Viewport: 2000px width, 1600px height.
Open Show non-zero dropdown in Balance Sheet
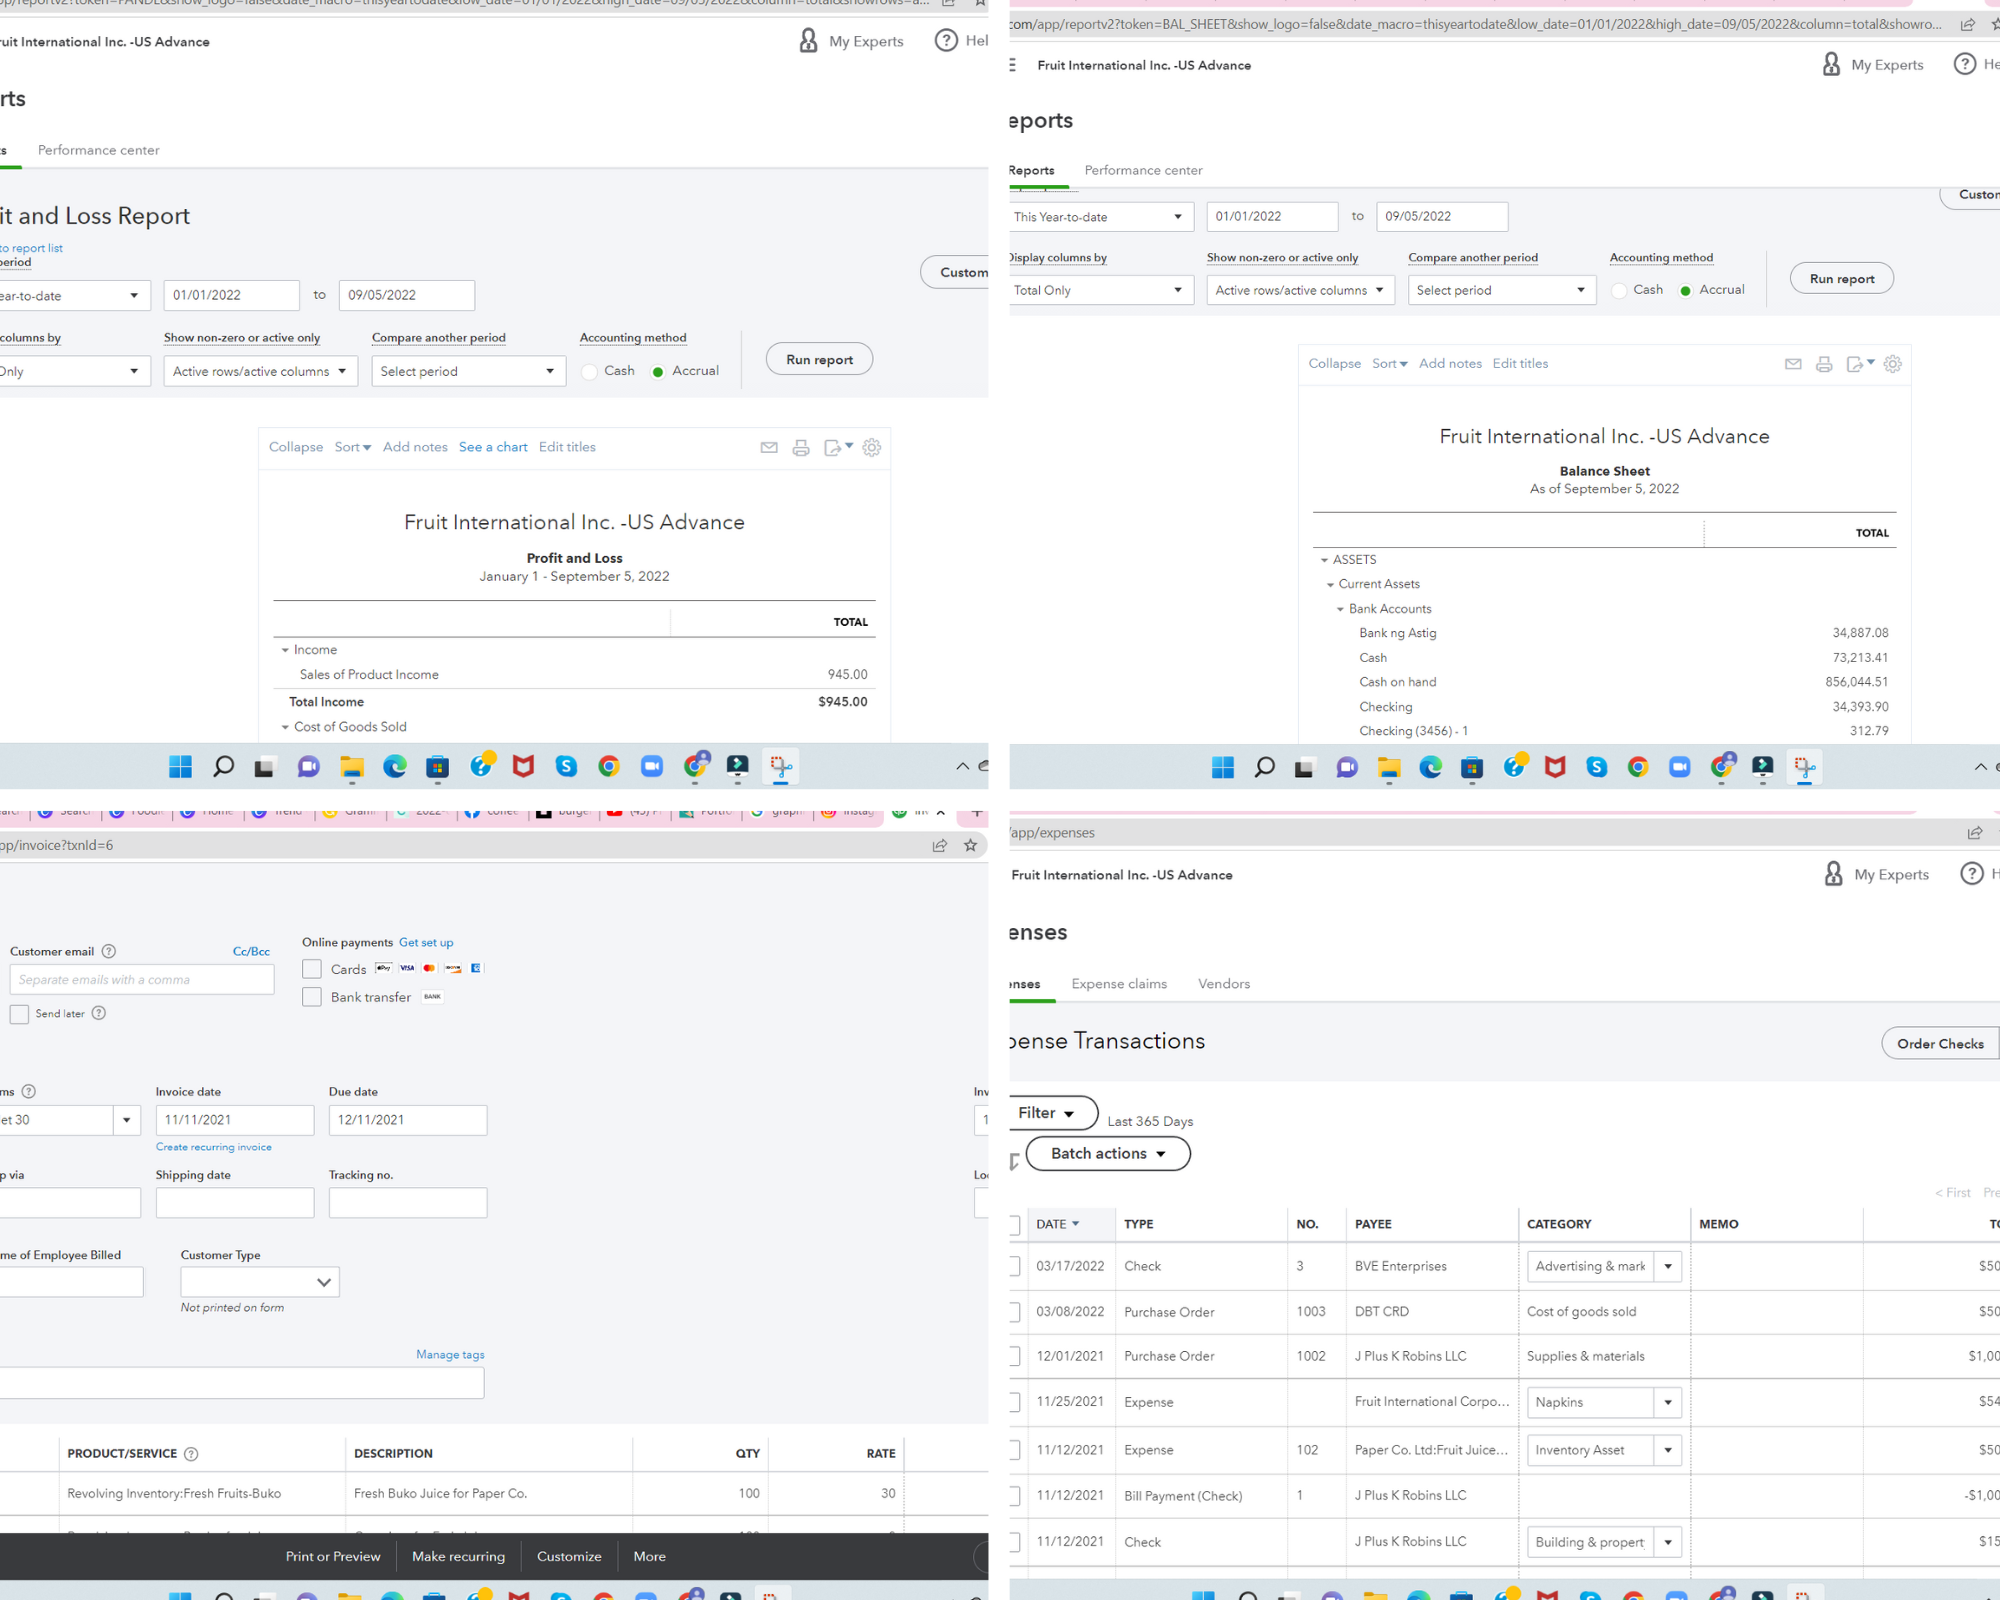(x=1300, y=290)
